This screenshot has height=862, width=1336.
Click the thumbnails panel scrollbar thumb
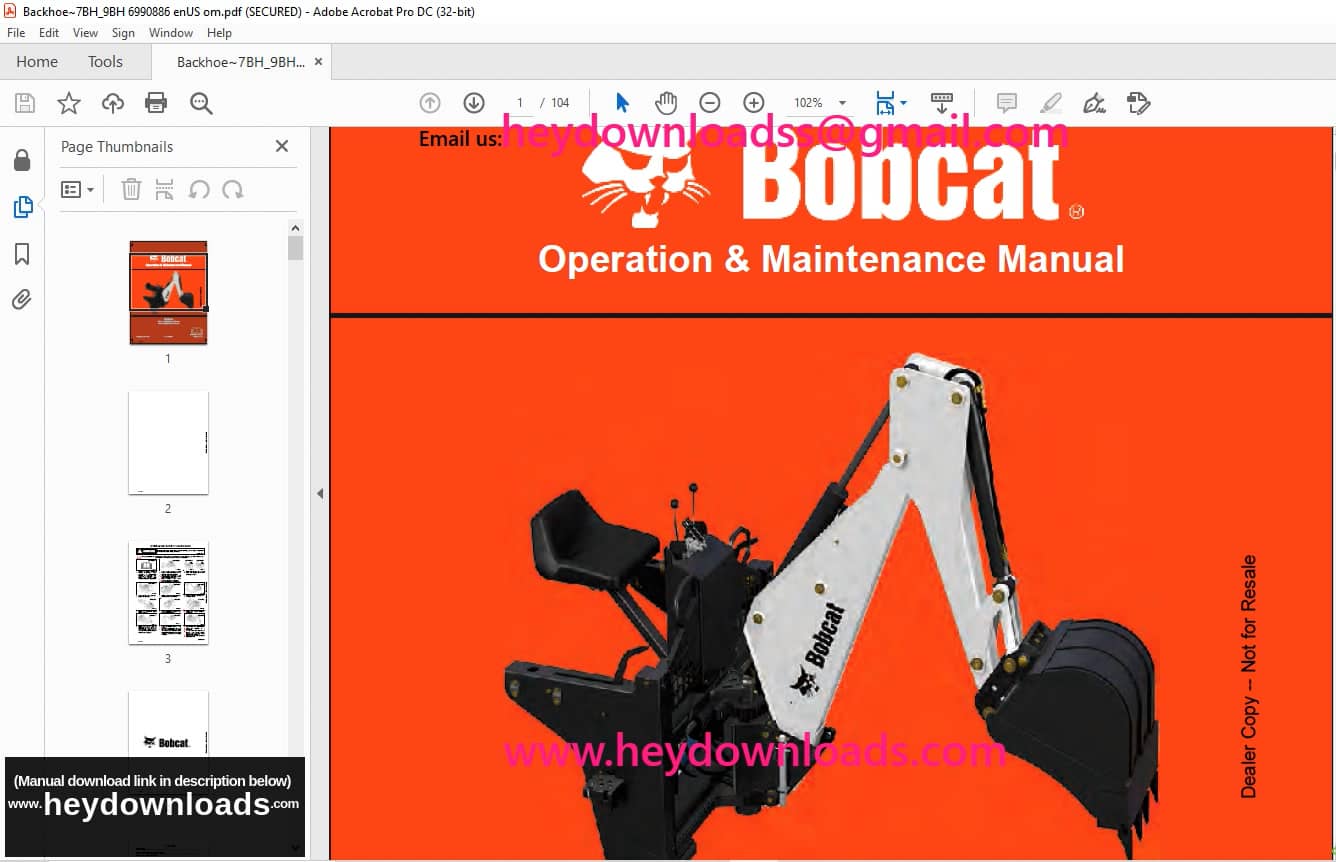click(295, 248)
